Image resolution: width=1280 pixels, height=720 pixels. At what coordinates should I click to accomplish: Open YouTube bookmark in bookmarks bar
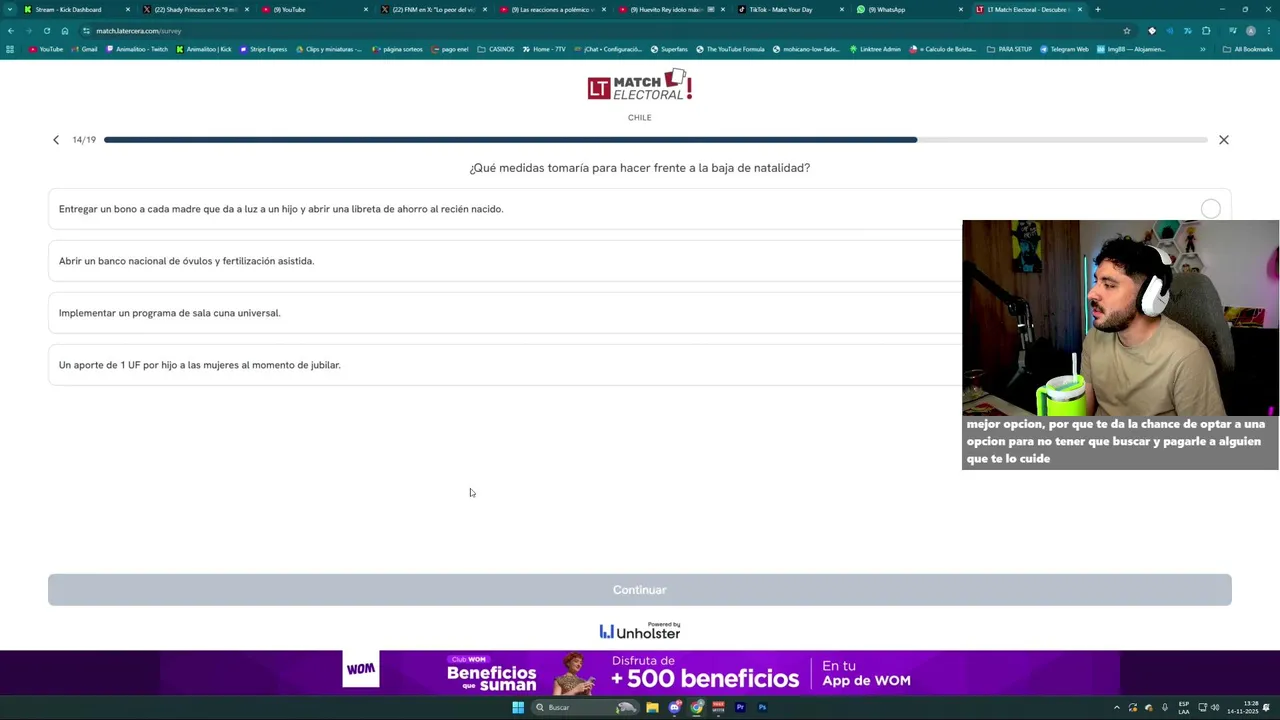click(x=46, y=49)
